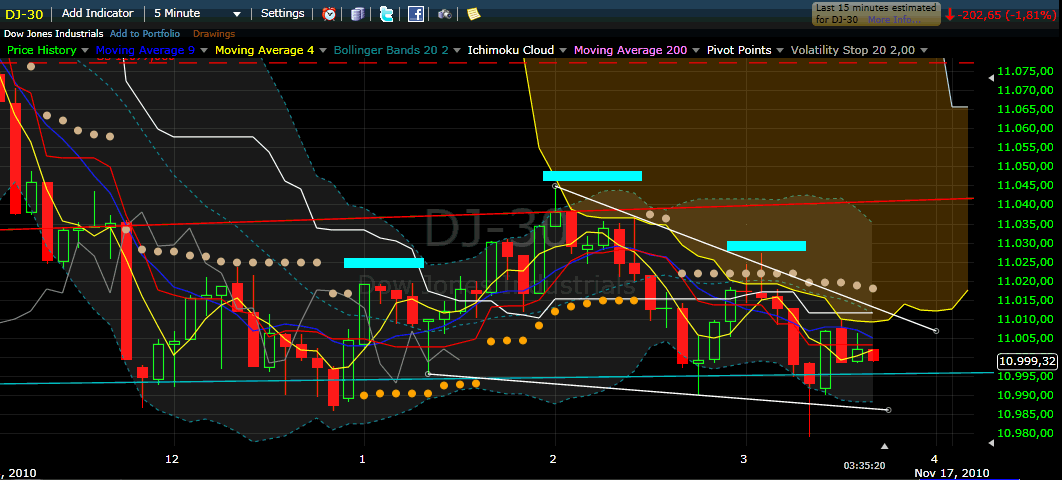Open the Drawings link

click(214, 33)
